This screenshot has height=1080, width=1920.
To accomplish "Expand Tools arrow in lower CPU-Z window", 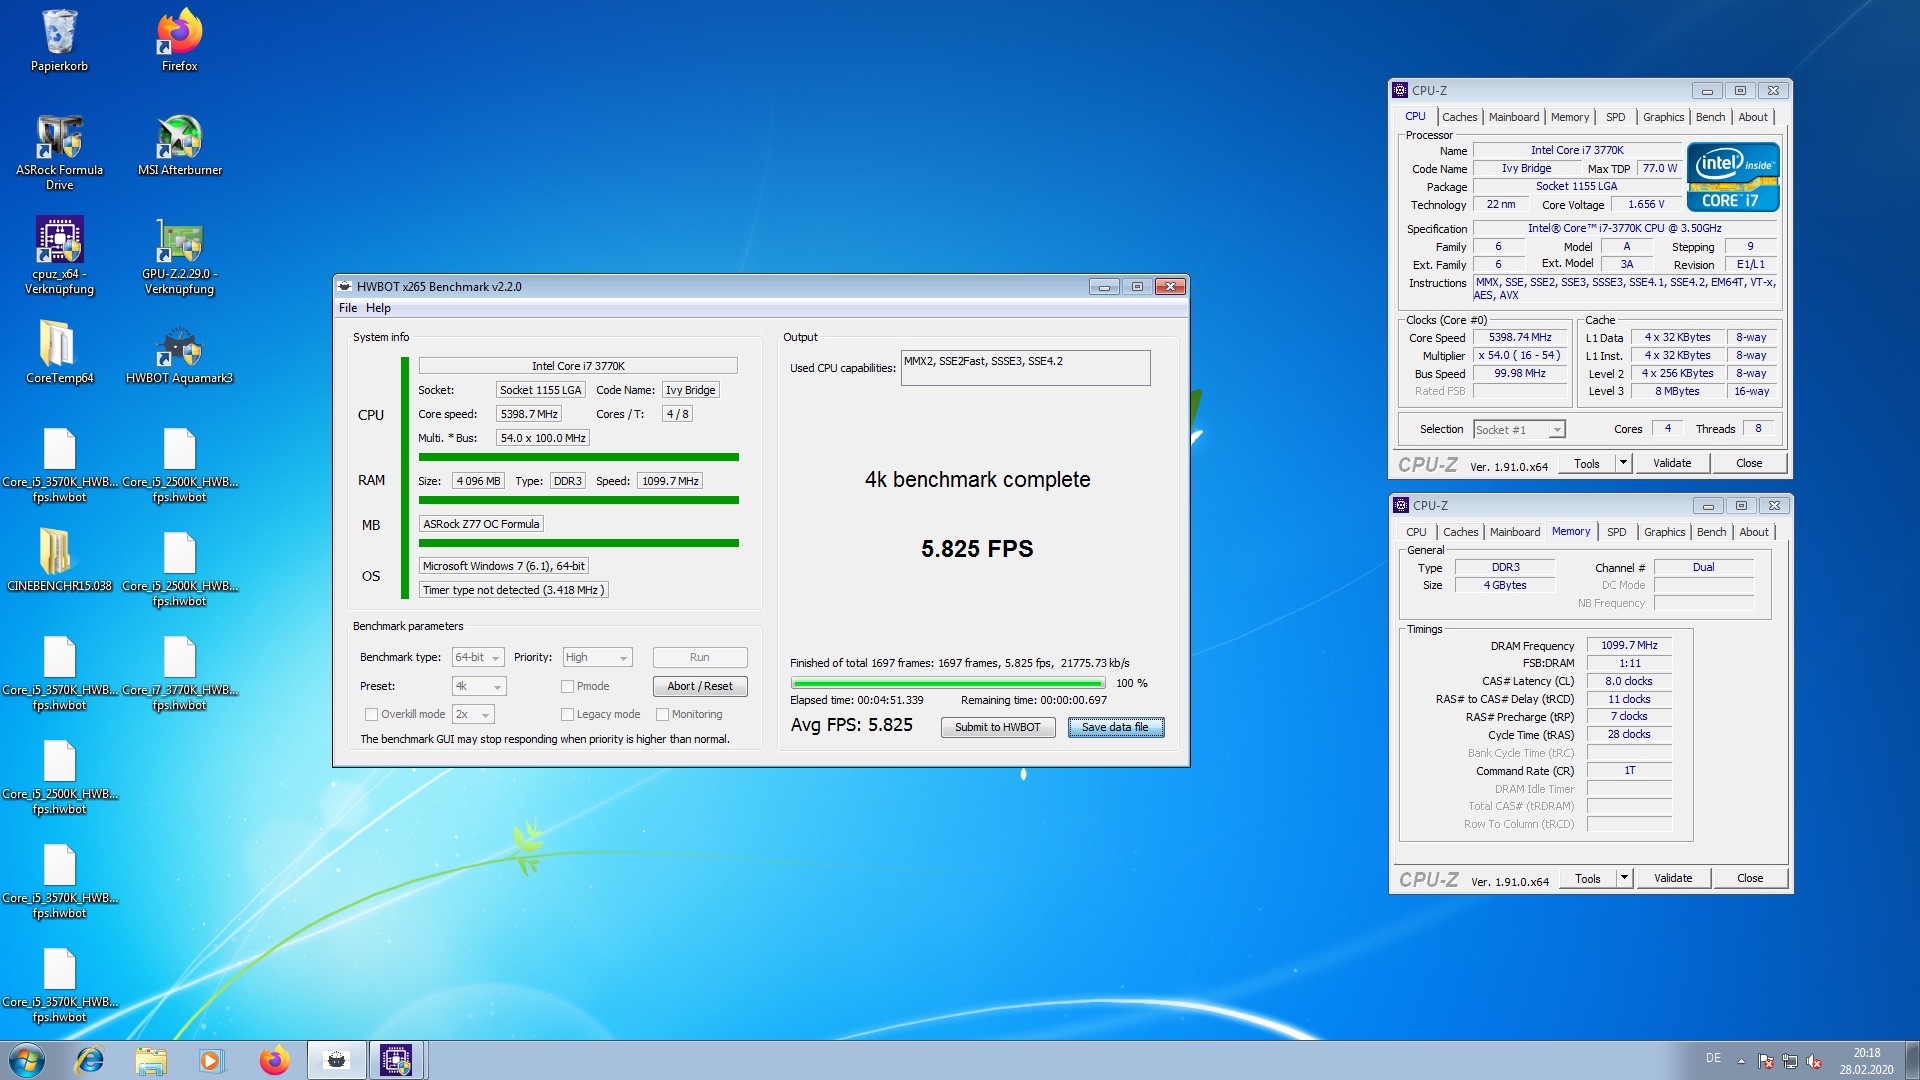I will tap(1624, 879).
